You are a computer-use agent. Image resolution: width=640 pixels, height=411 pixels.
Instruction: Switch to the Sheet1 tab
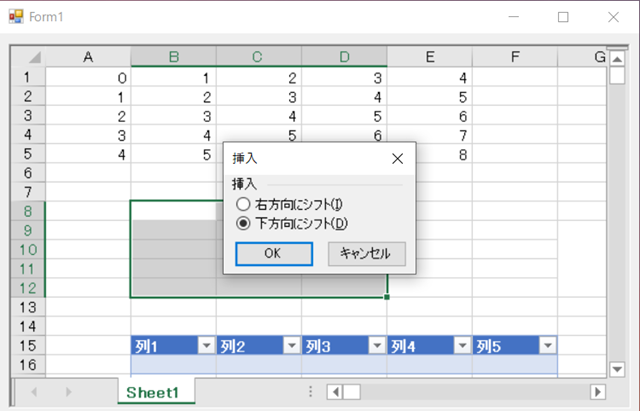coord(152,393)
